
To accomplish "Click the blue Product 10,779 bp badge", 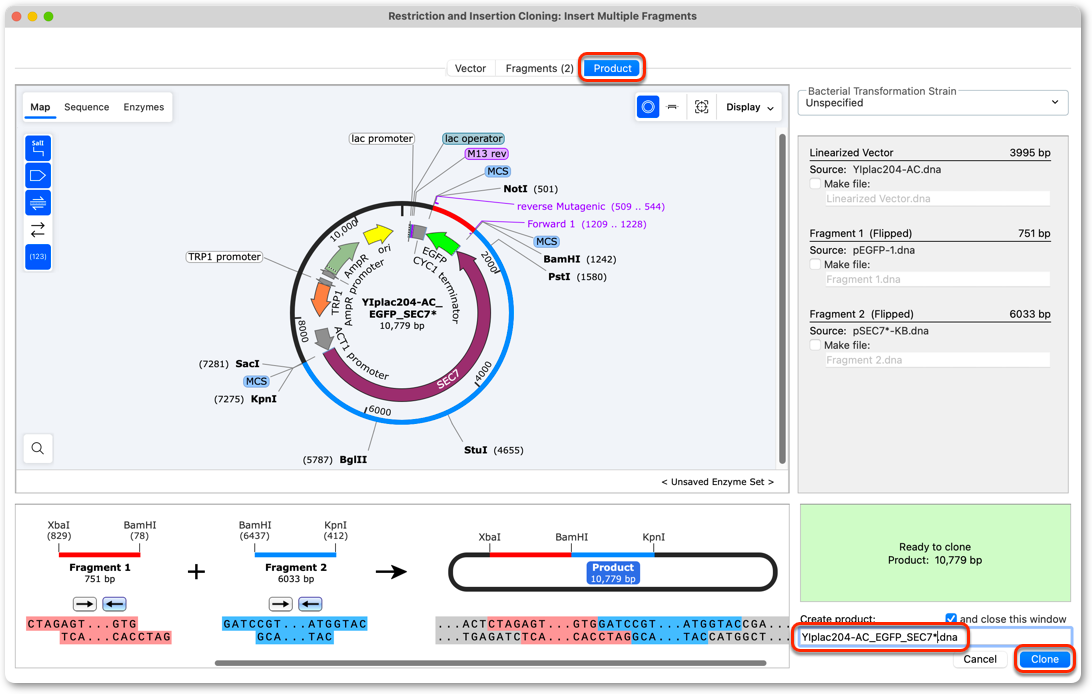I will [x=613, y=573].
